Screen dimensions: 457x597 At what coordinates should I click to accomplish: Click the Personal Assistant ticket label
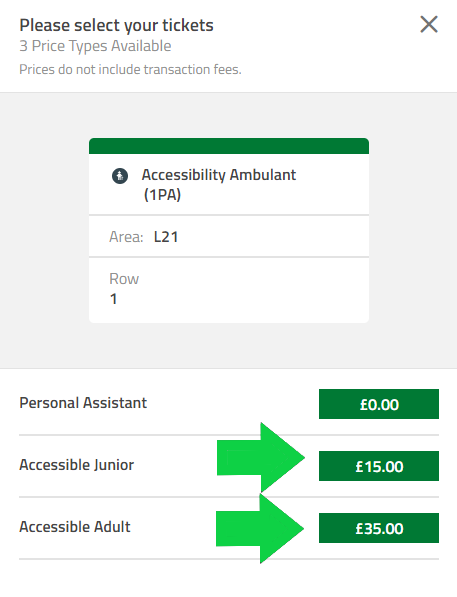[x=83, y=403]
